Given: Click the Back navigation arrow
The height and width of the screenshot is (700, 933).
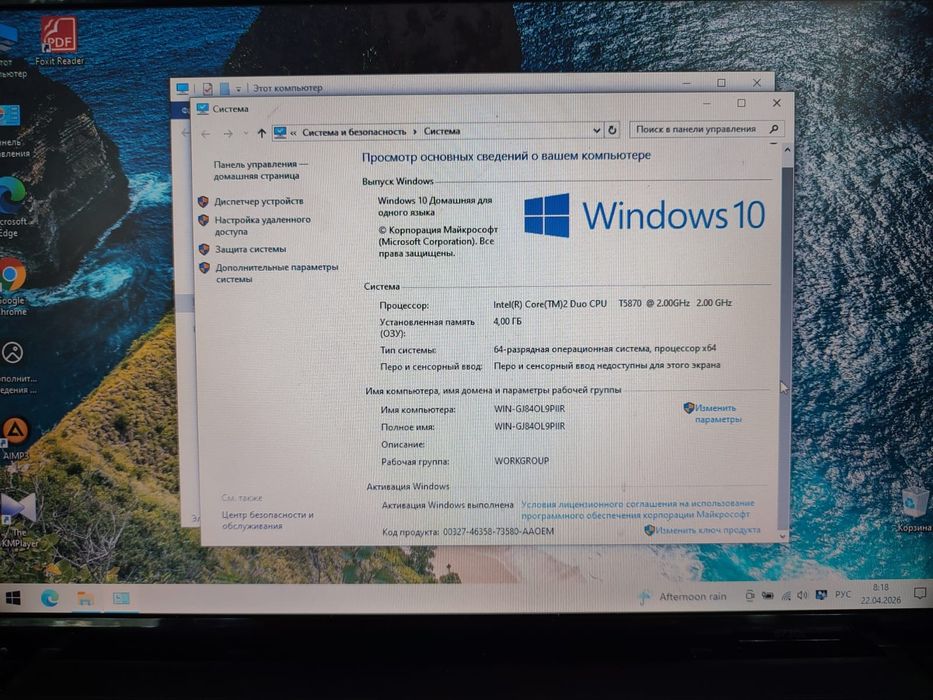Looking at the screenshot, I should (206, 134).
